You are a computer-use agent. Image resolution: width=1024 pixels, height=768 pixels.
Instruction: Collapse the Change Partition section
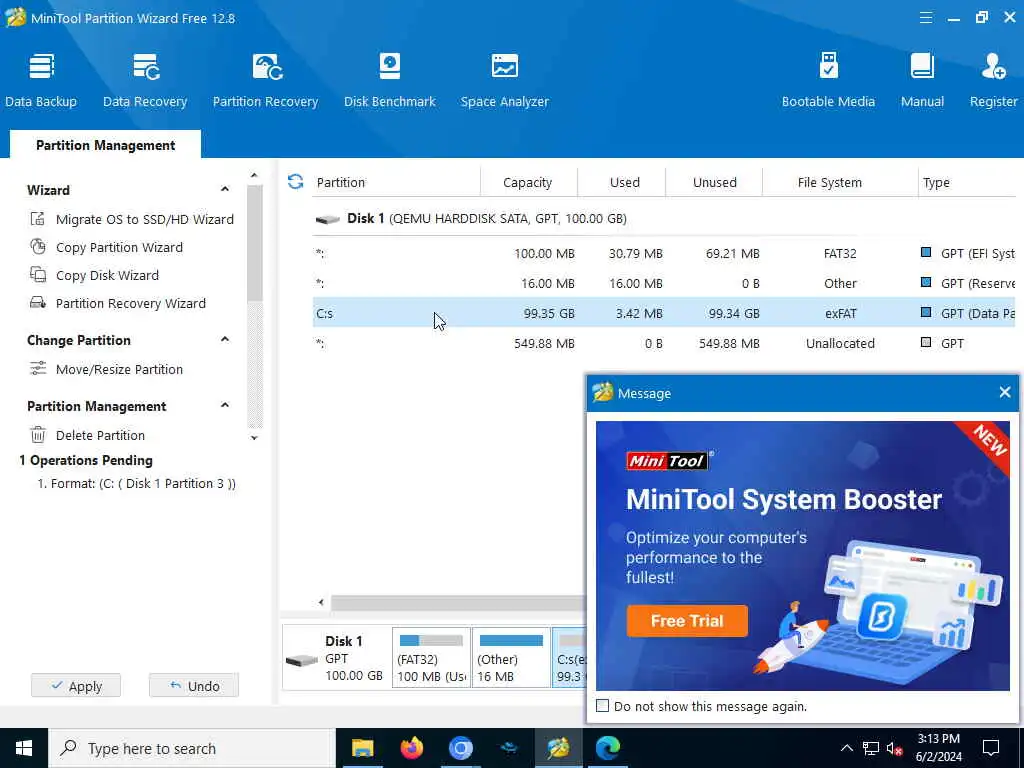click(225, 340)
